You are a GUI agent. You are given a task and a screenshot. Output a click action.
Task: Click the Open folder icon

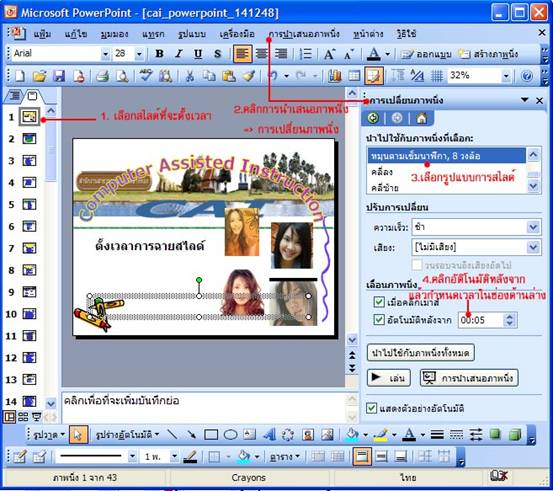tap(40, 75)
